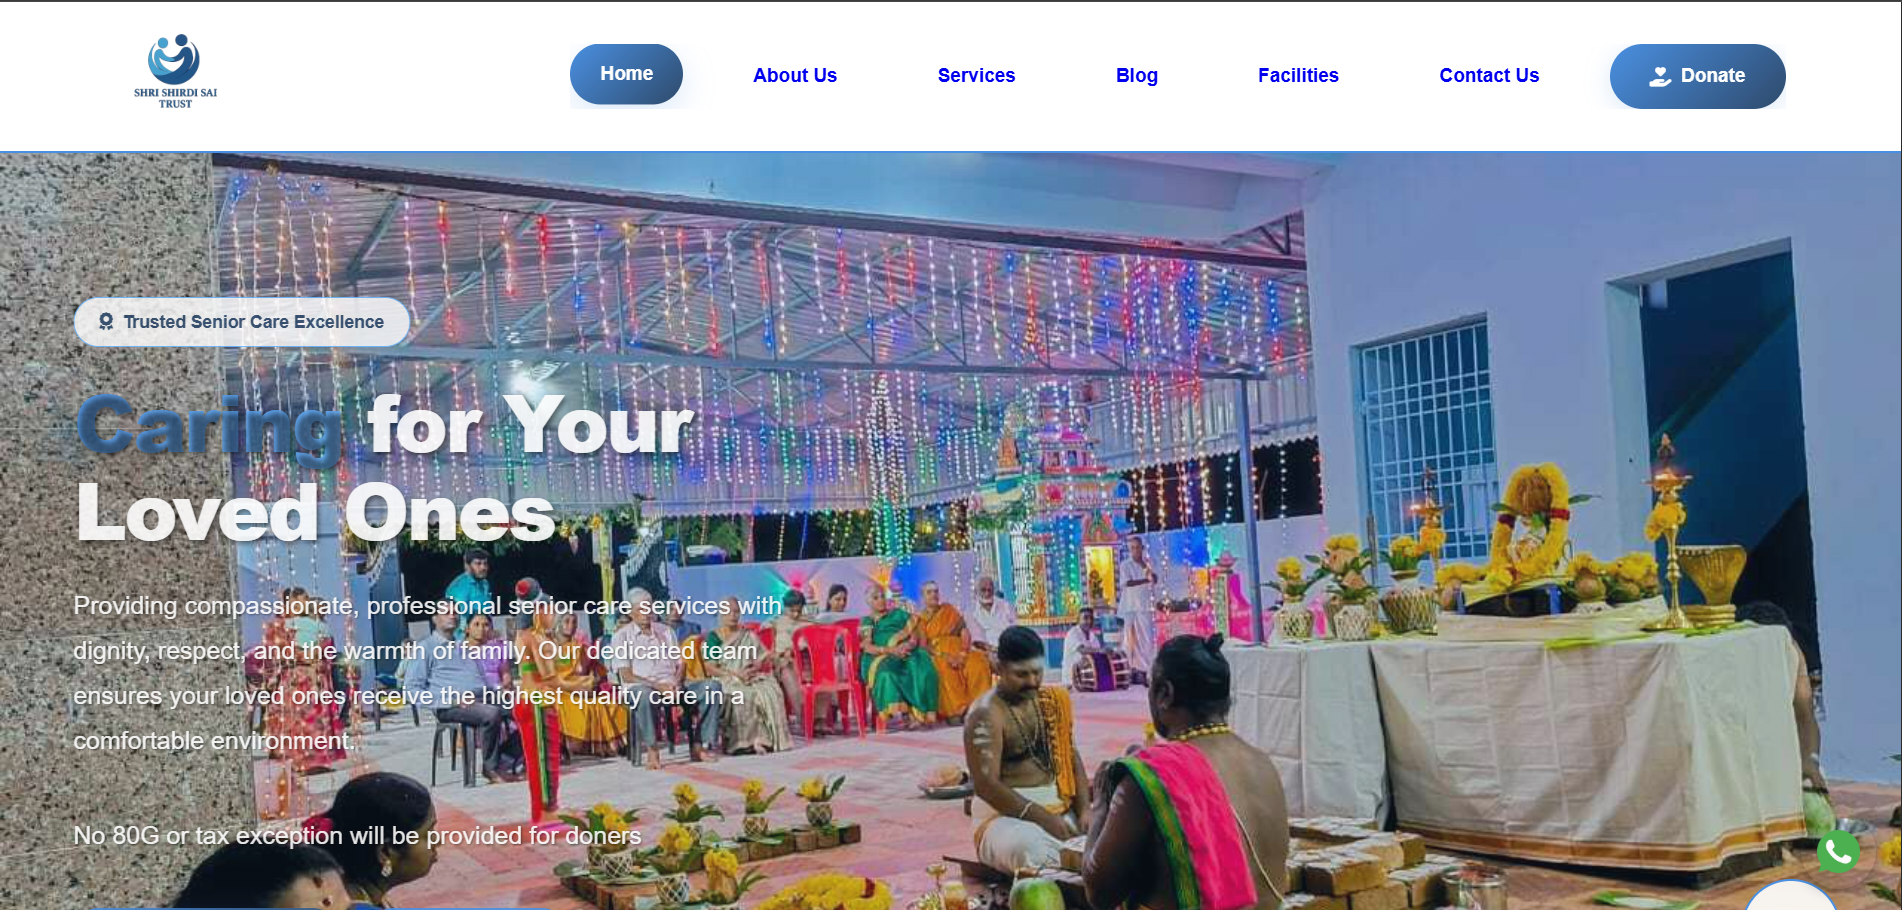Click the hand-heart icon in Donate button

point(1660,76)
